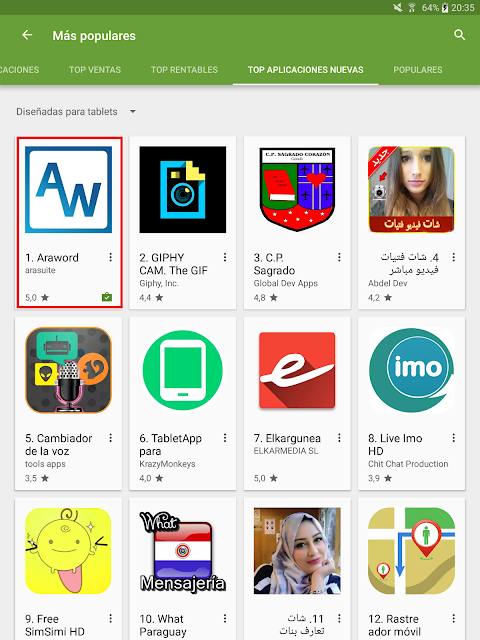Screen dimensions: 480x640
Task: Open the red Elkargunea app icon
Action: [297, 370]
